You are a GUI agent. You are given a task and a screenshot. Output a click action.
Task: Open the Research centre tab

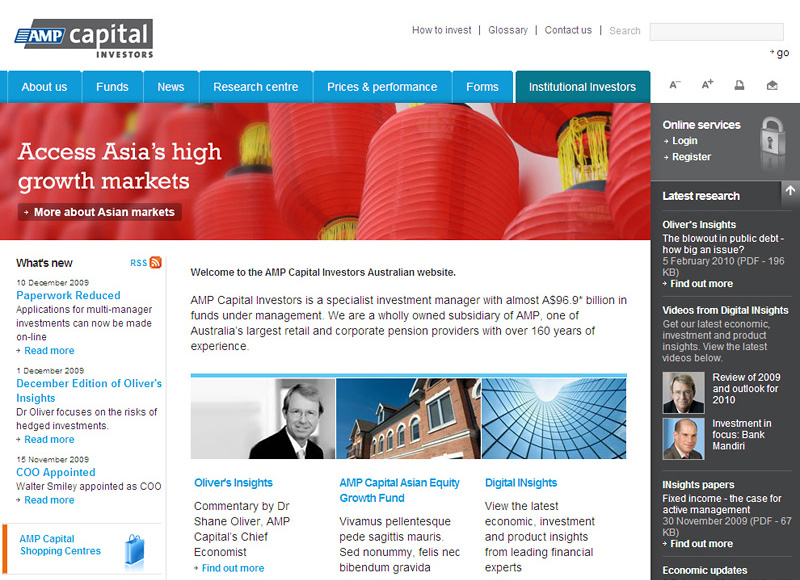click(x=254, y=87)
